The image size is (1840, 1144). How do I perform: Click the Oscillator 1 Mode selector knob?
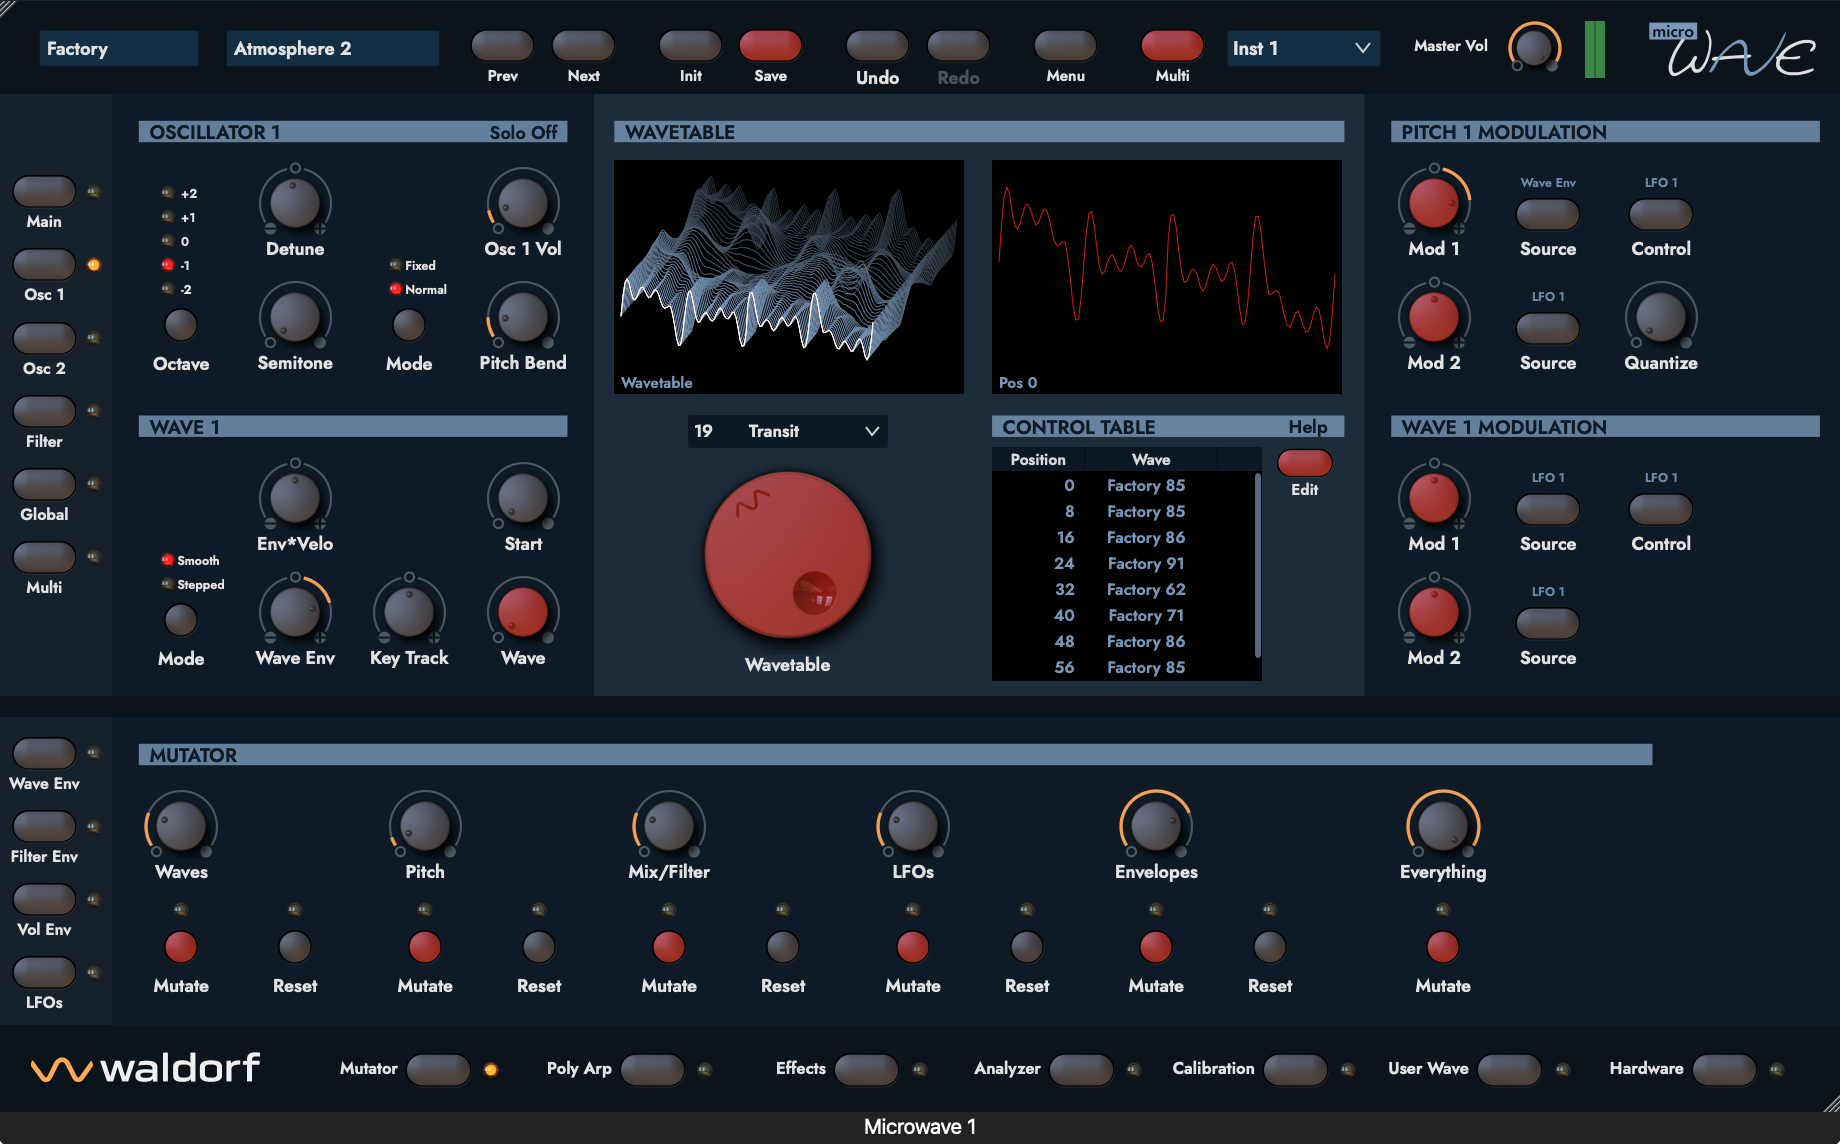(x=409, y=324)
